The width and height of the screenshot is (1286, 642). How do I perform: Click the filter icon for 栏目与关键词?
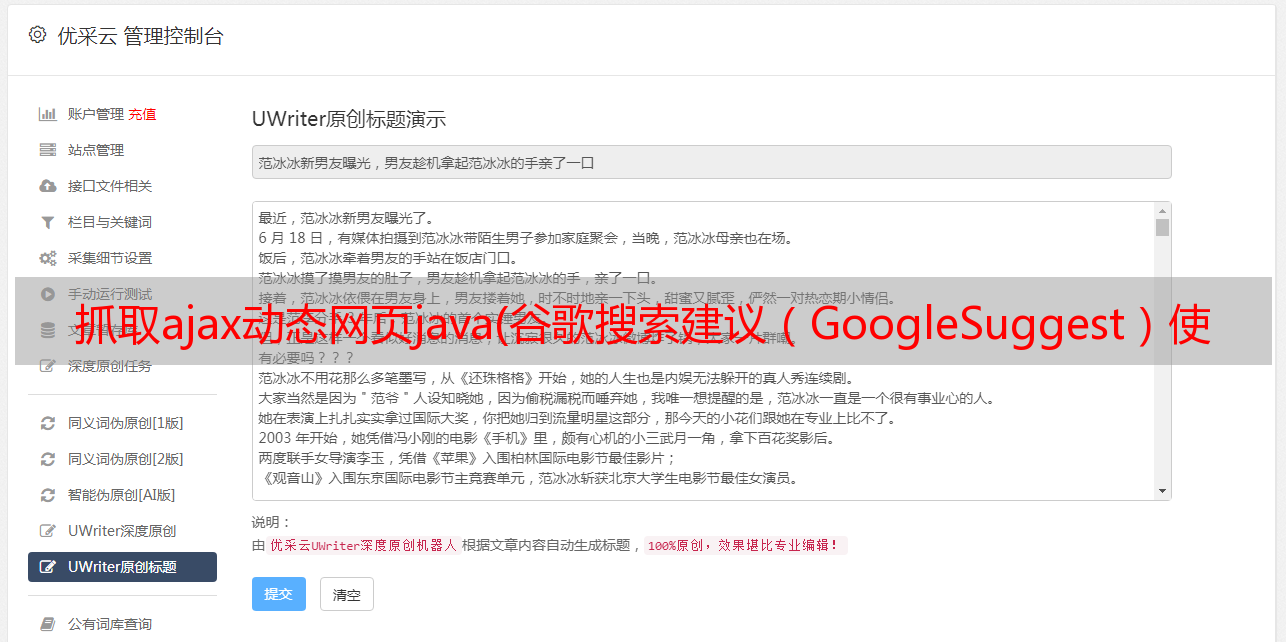click(47, 222)
